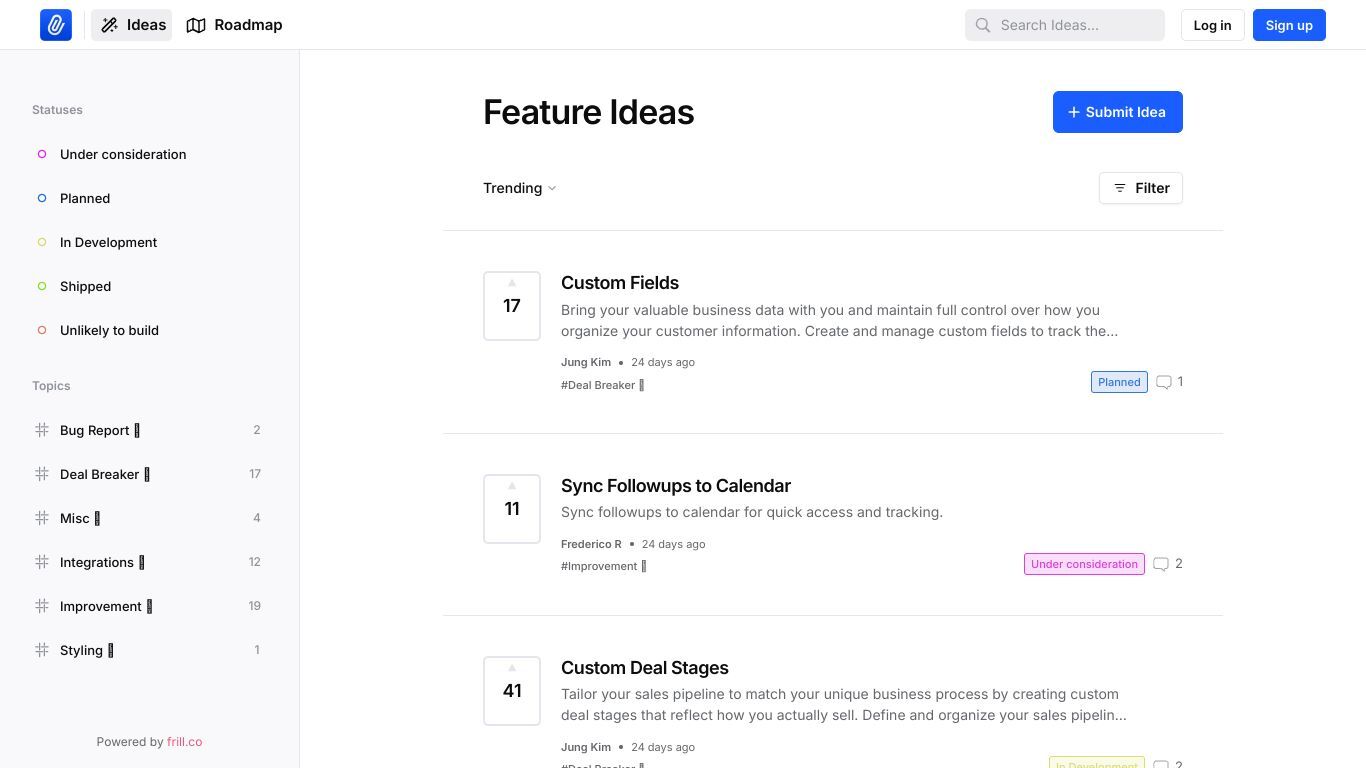Open the frill.co link

184,742
